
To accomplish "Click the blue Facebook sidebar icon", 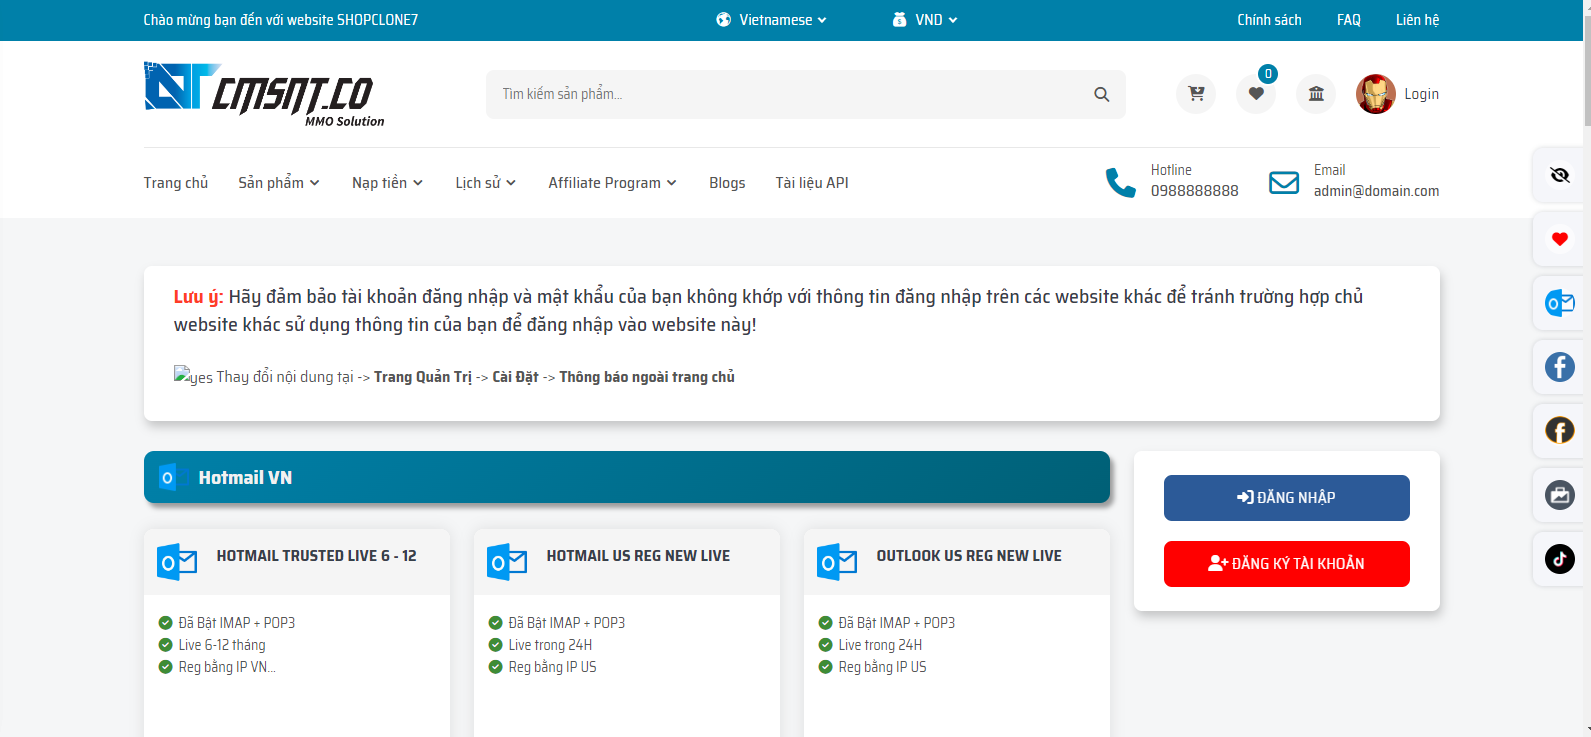I will [1559, 367].
